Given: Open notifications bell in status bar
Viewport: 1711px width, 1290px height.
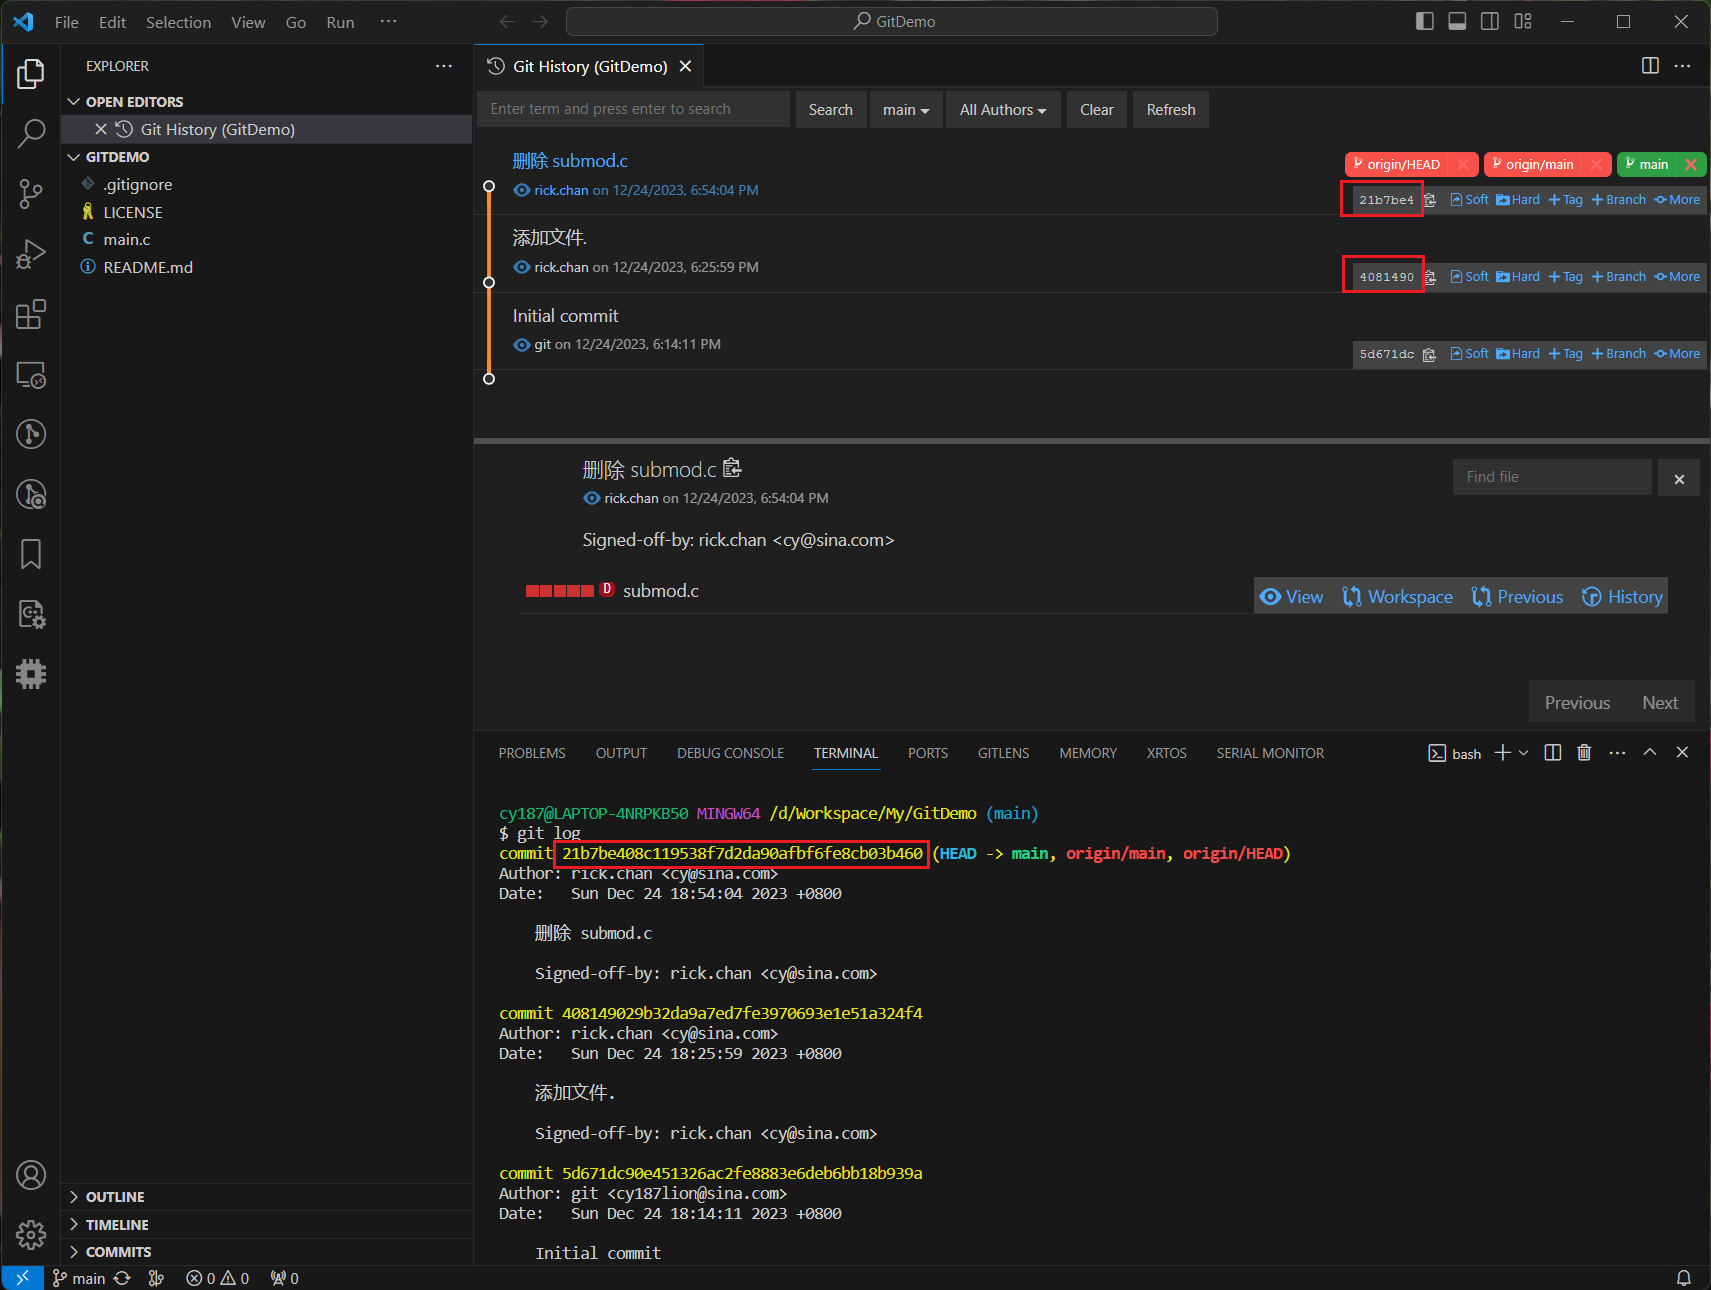Looking at the screenshot, I should [1684, 1278].
